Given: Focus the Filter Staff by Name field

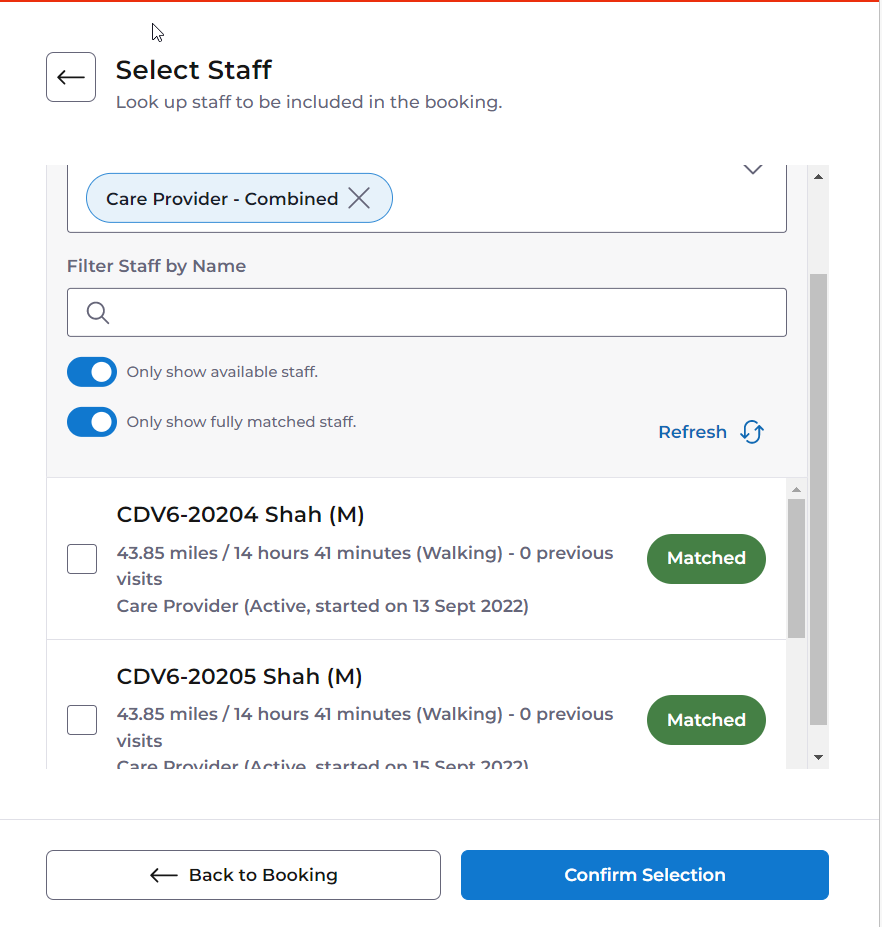Looking at the screenshot, I should tap(427, 312).
